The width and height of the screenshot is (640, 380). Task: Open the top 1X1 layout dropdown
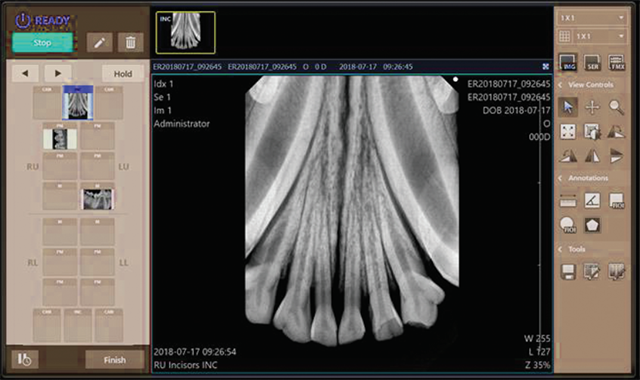click(591, 18)
